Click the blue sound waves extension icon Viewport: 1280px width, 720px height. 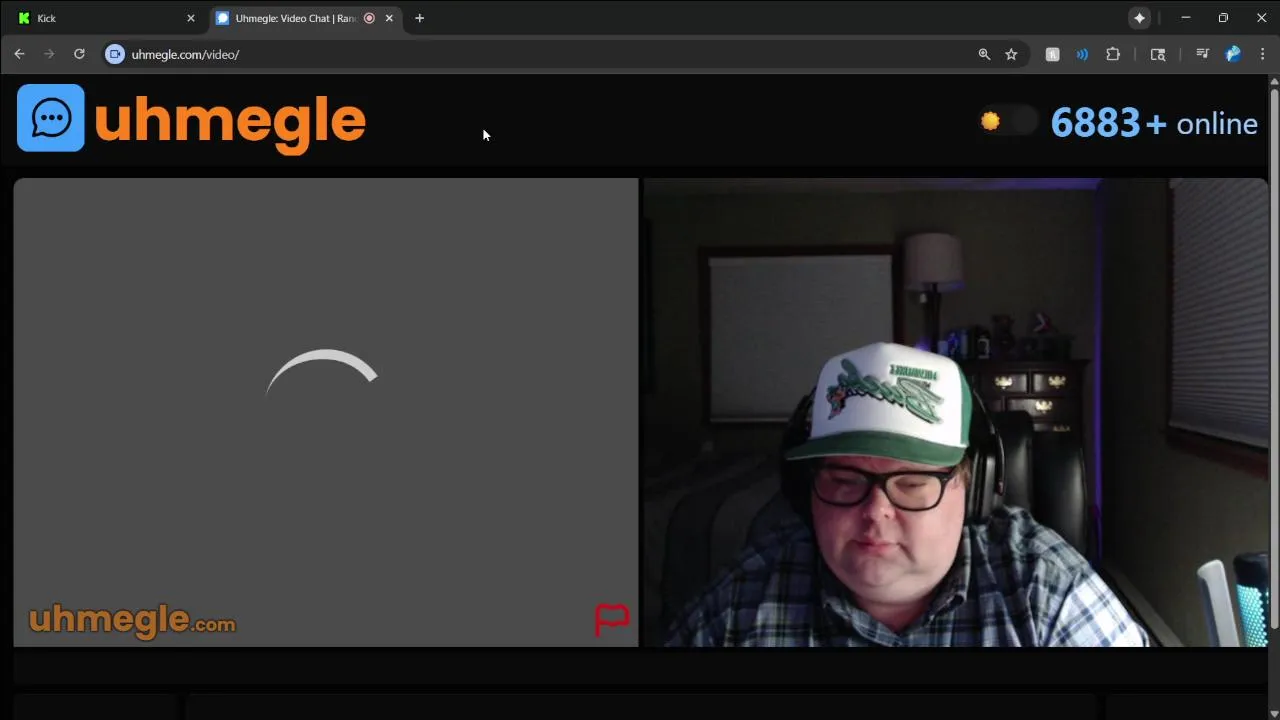point(1082,55)
